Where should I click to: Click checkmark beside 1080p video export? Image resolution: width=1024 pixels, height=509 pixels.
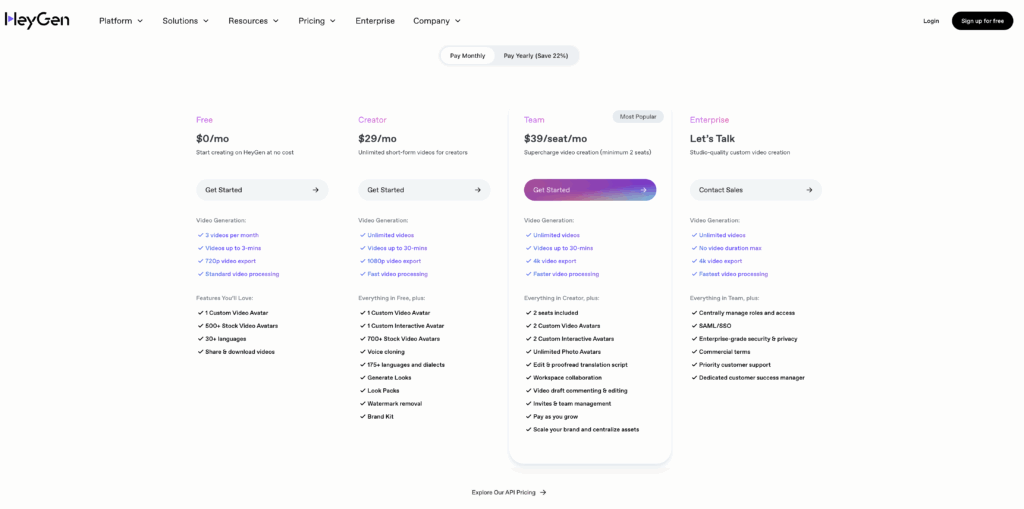pos(362,261)
